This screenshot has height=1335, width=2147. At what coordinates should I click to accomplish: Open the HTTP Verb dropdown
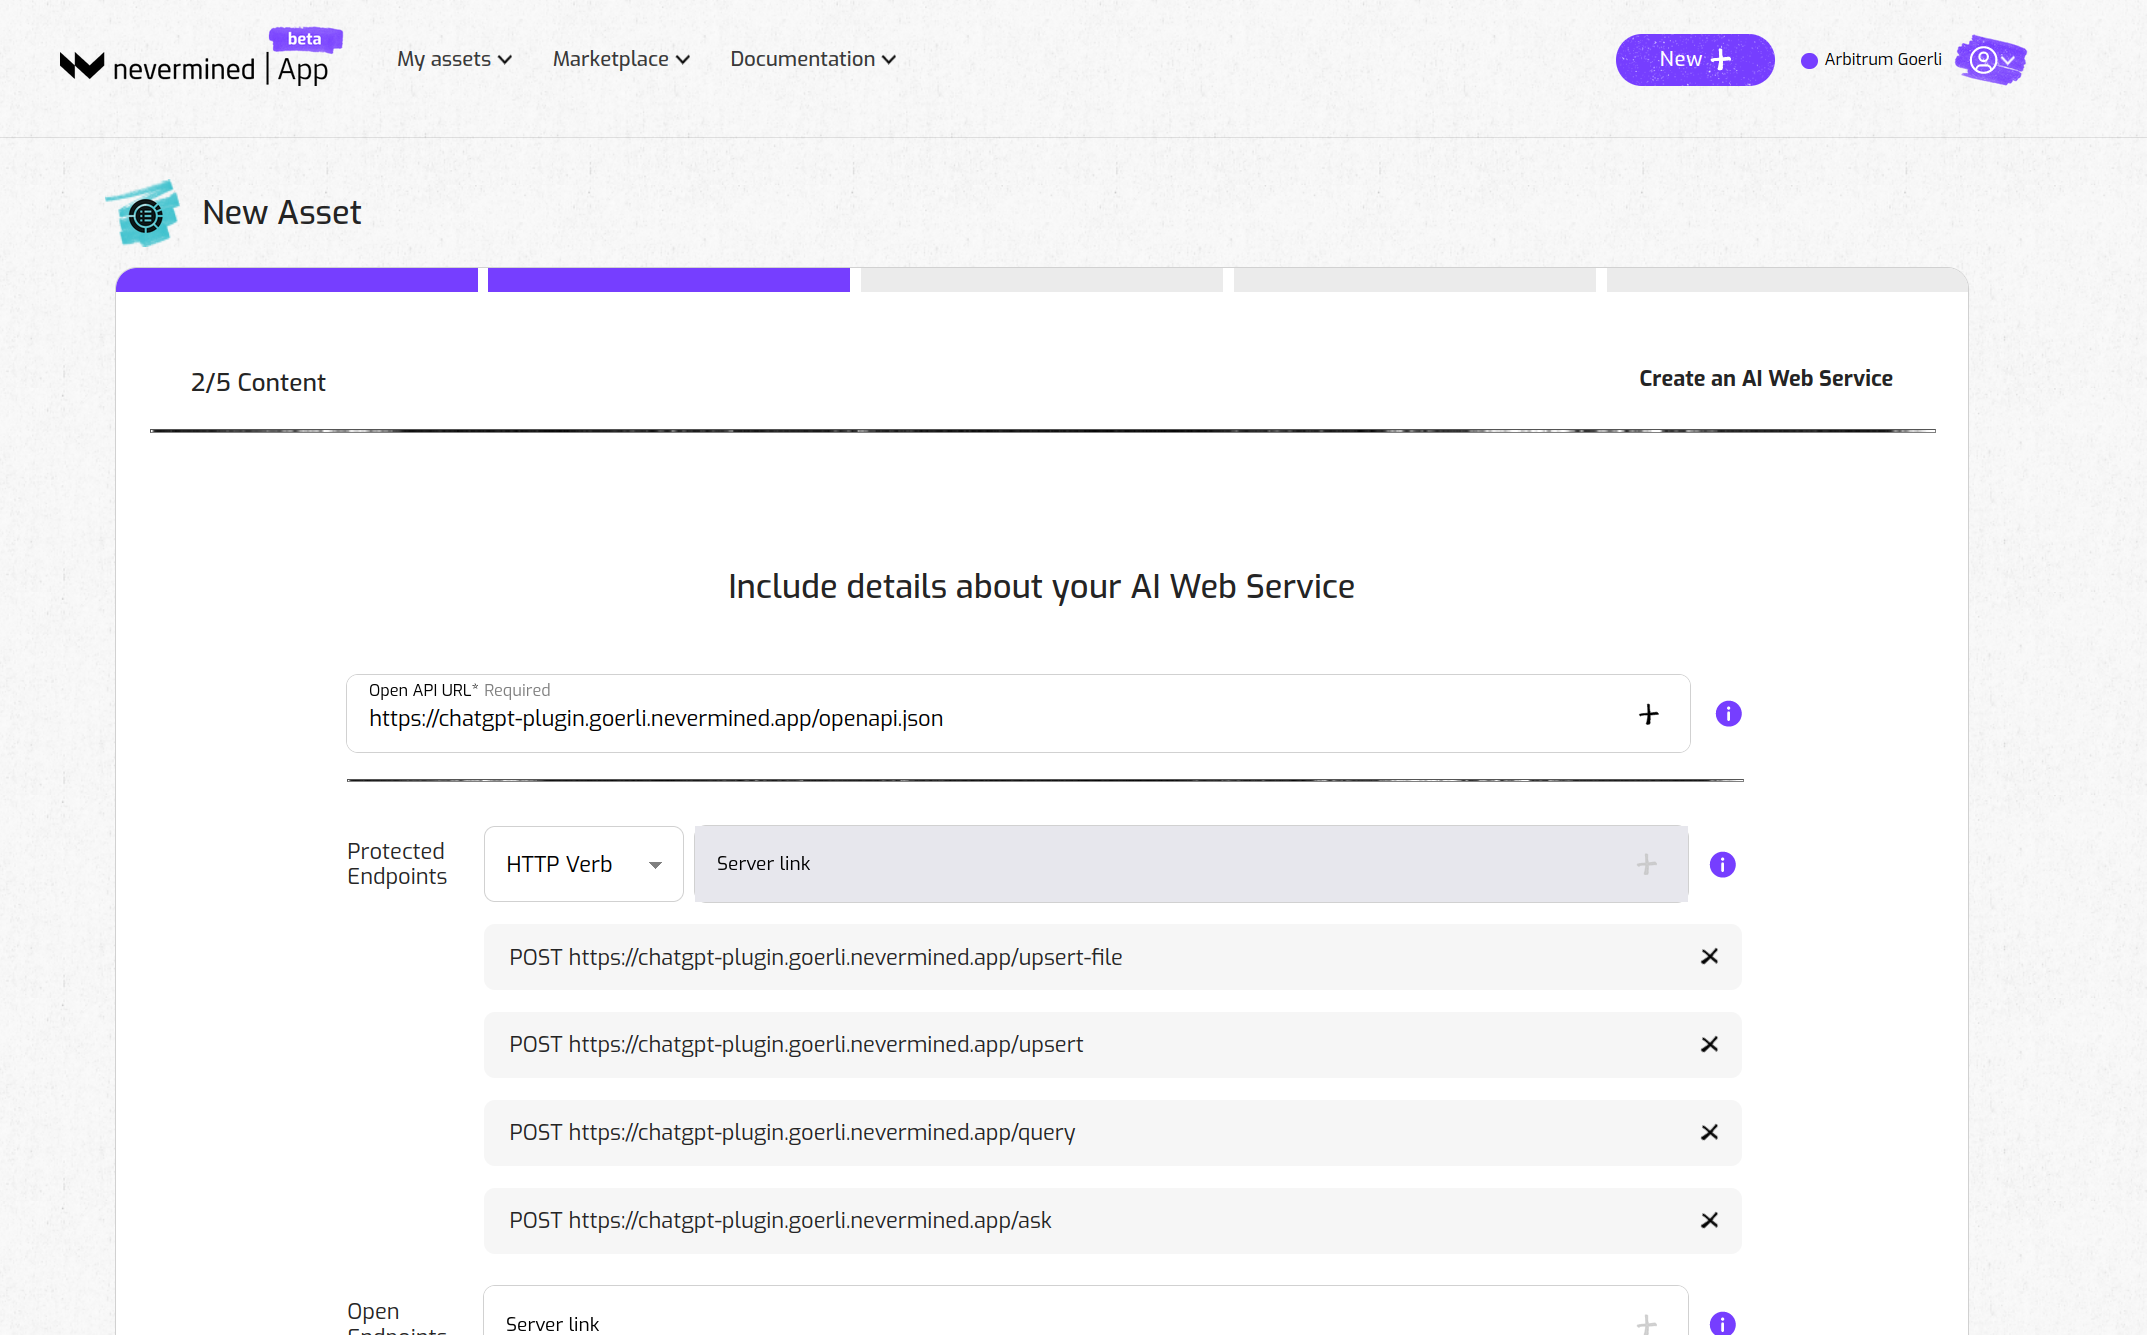click(583, 863)
